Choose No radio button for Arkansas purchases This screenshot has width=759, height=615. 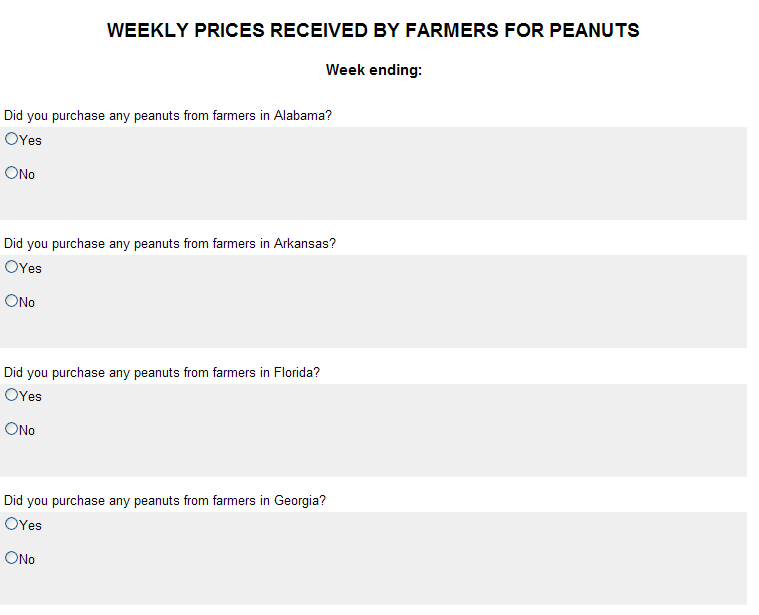[x=12, y=301]
